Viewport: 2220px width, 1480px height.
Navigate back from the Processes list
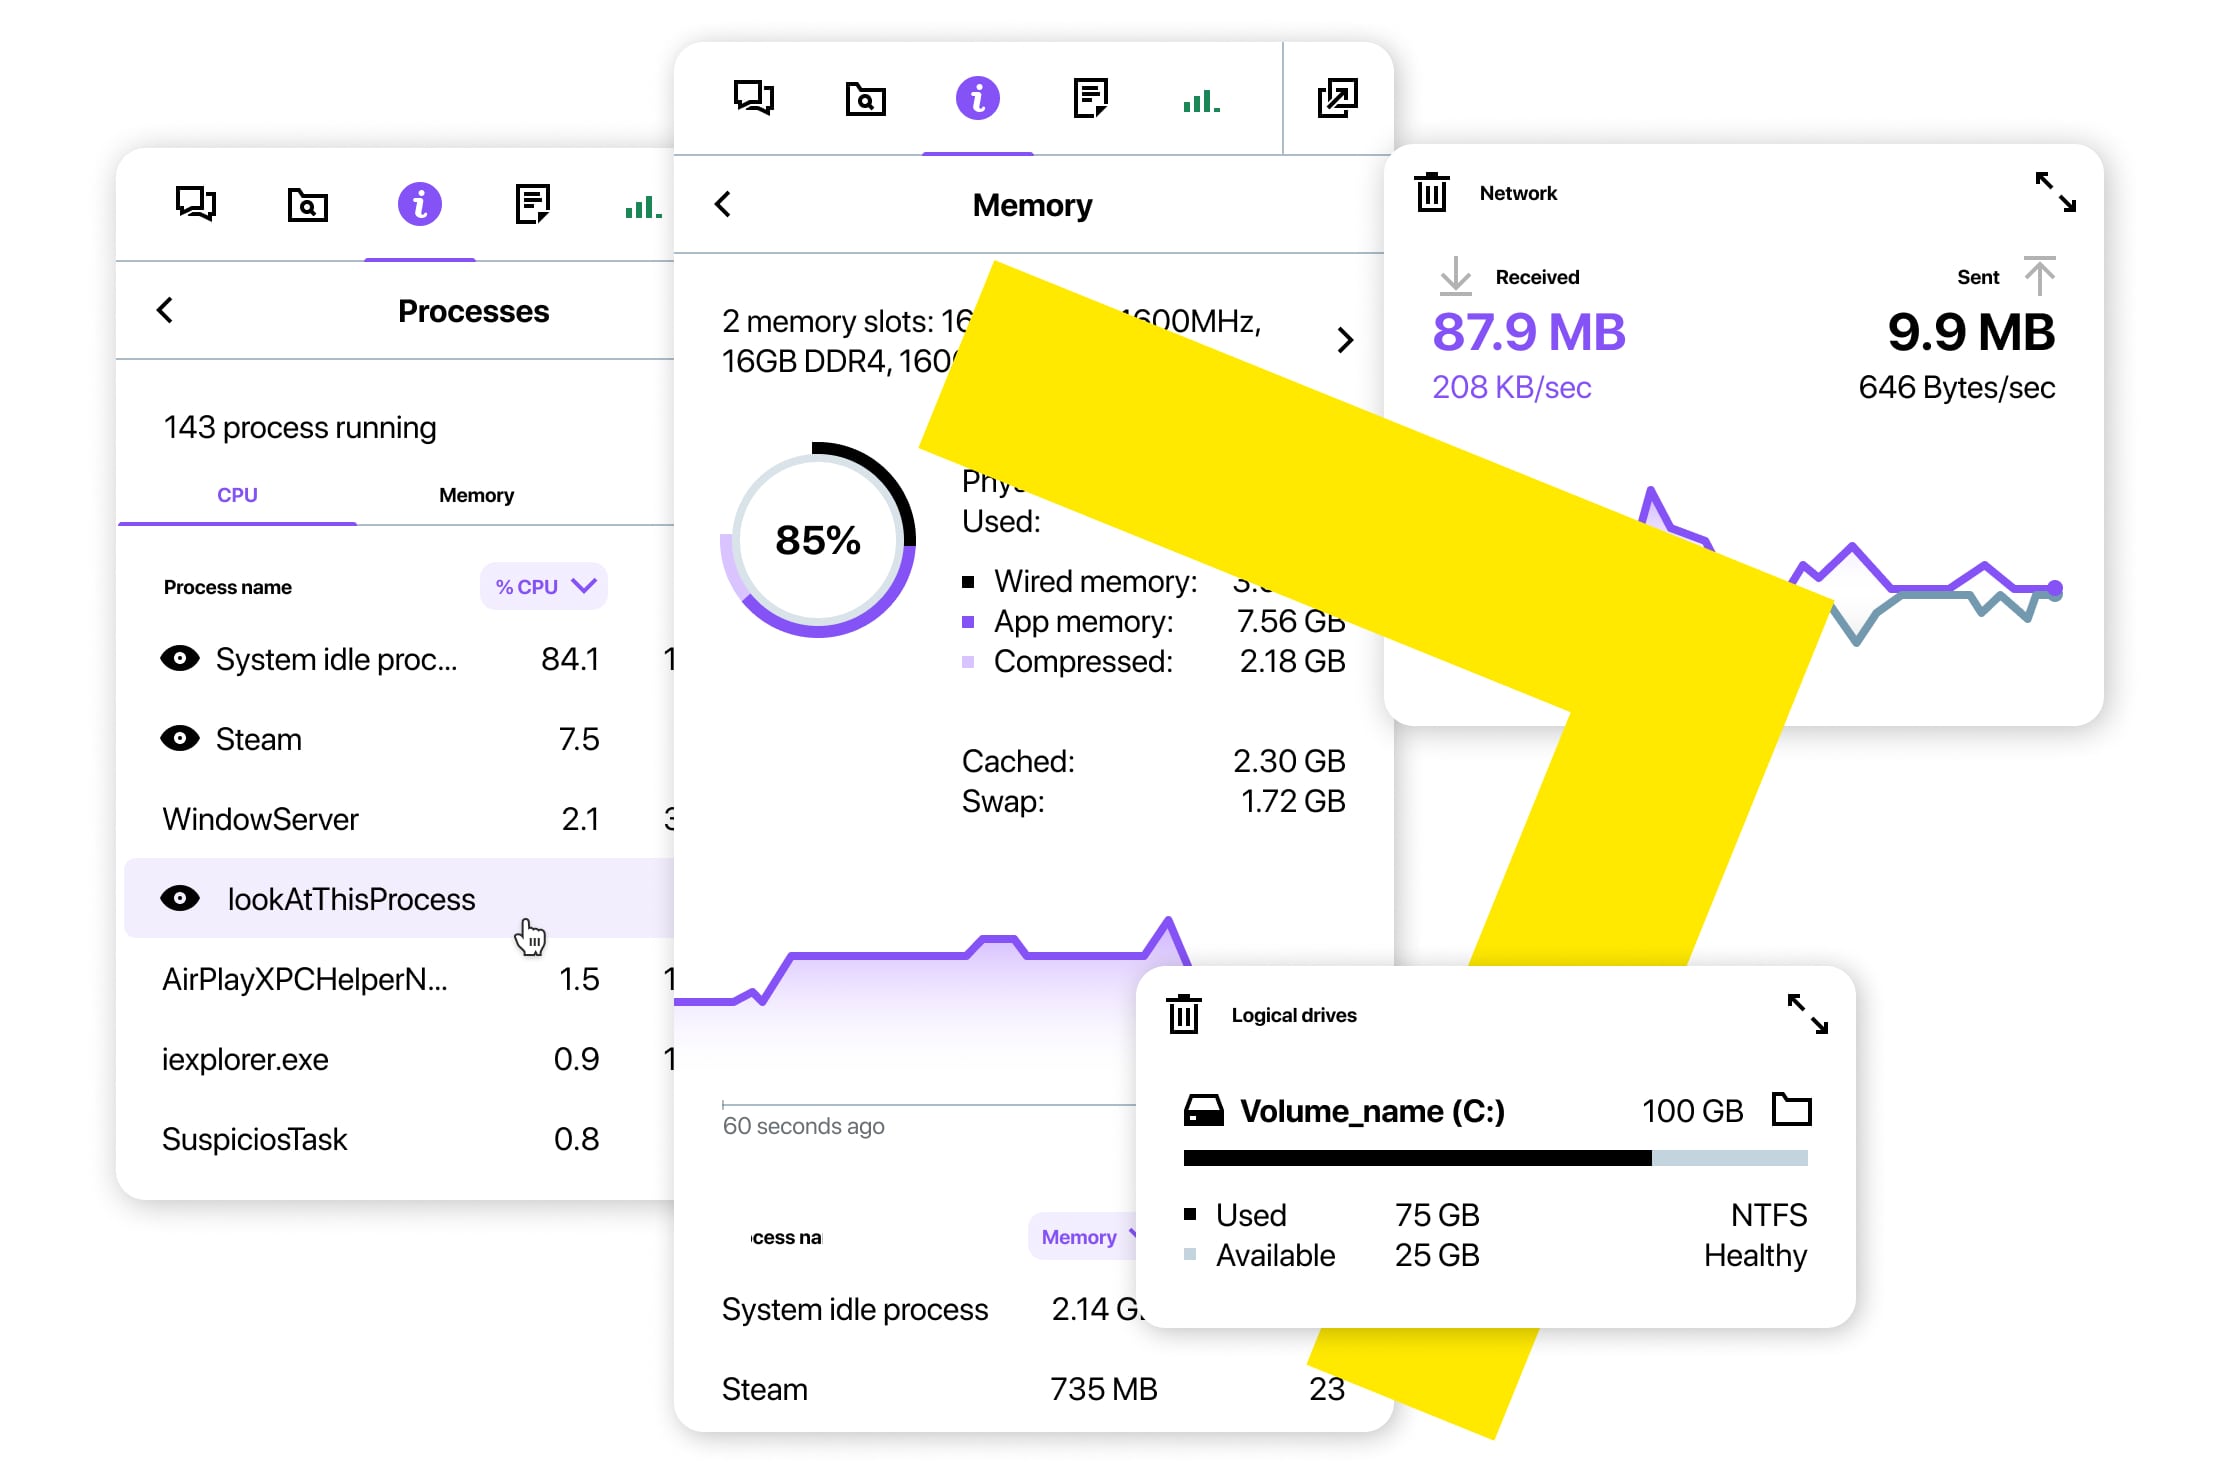(166, 310)
